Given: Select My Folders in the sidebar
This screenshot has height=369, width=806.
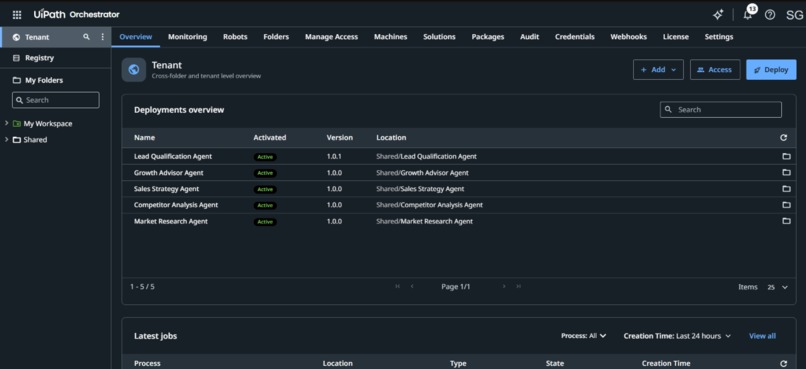Looking at the screenshot, I should coord(44,80).
